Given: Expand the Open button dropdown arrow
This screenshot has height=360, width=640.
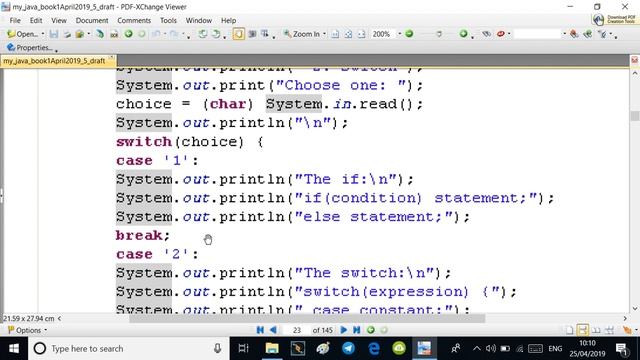Looking at the screenshot, I should point(43,34).
